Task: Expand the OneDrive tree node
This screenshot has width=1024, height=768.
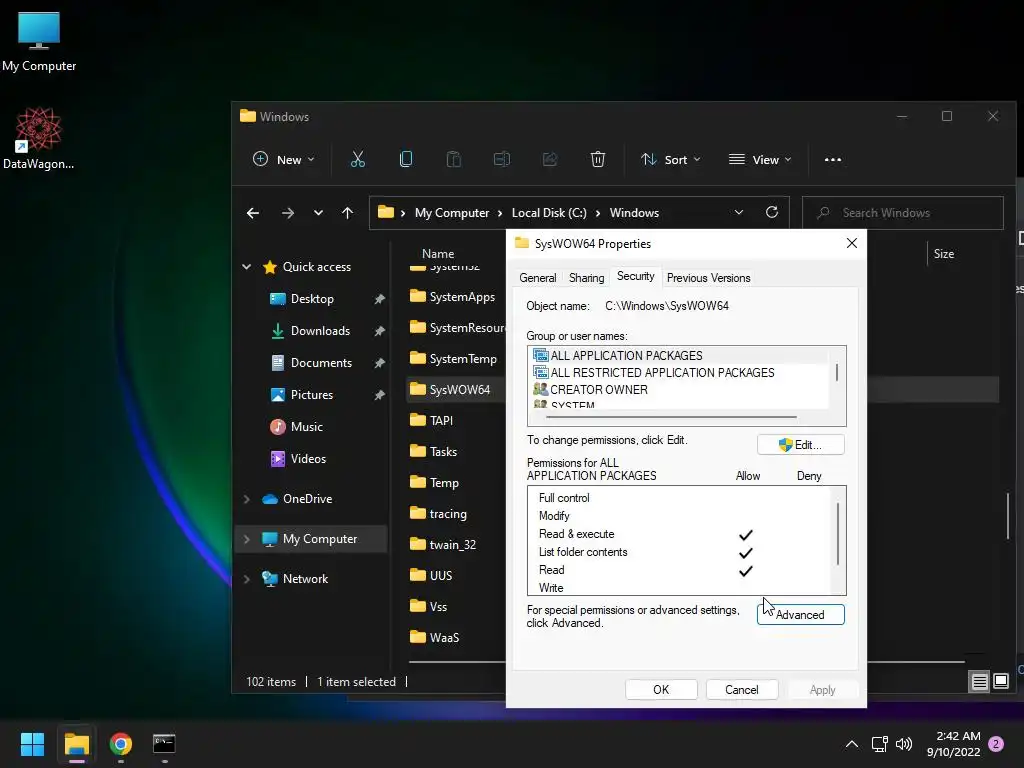Action: 246,499
